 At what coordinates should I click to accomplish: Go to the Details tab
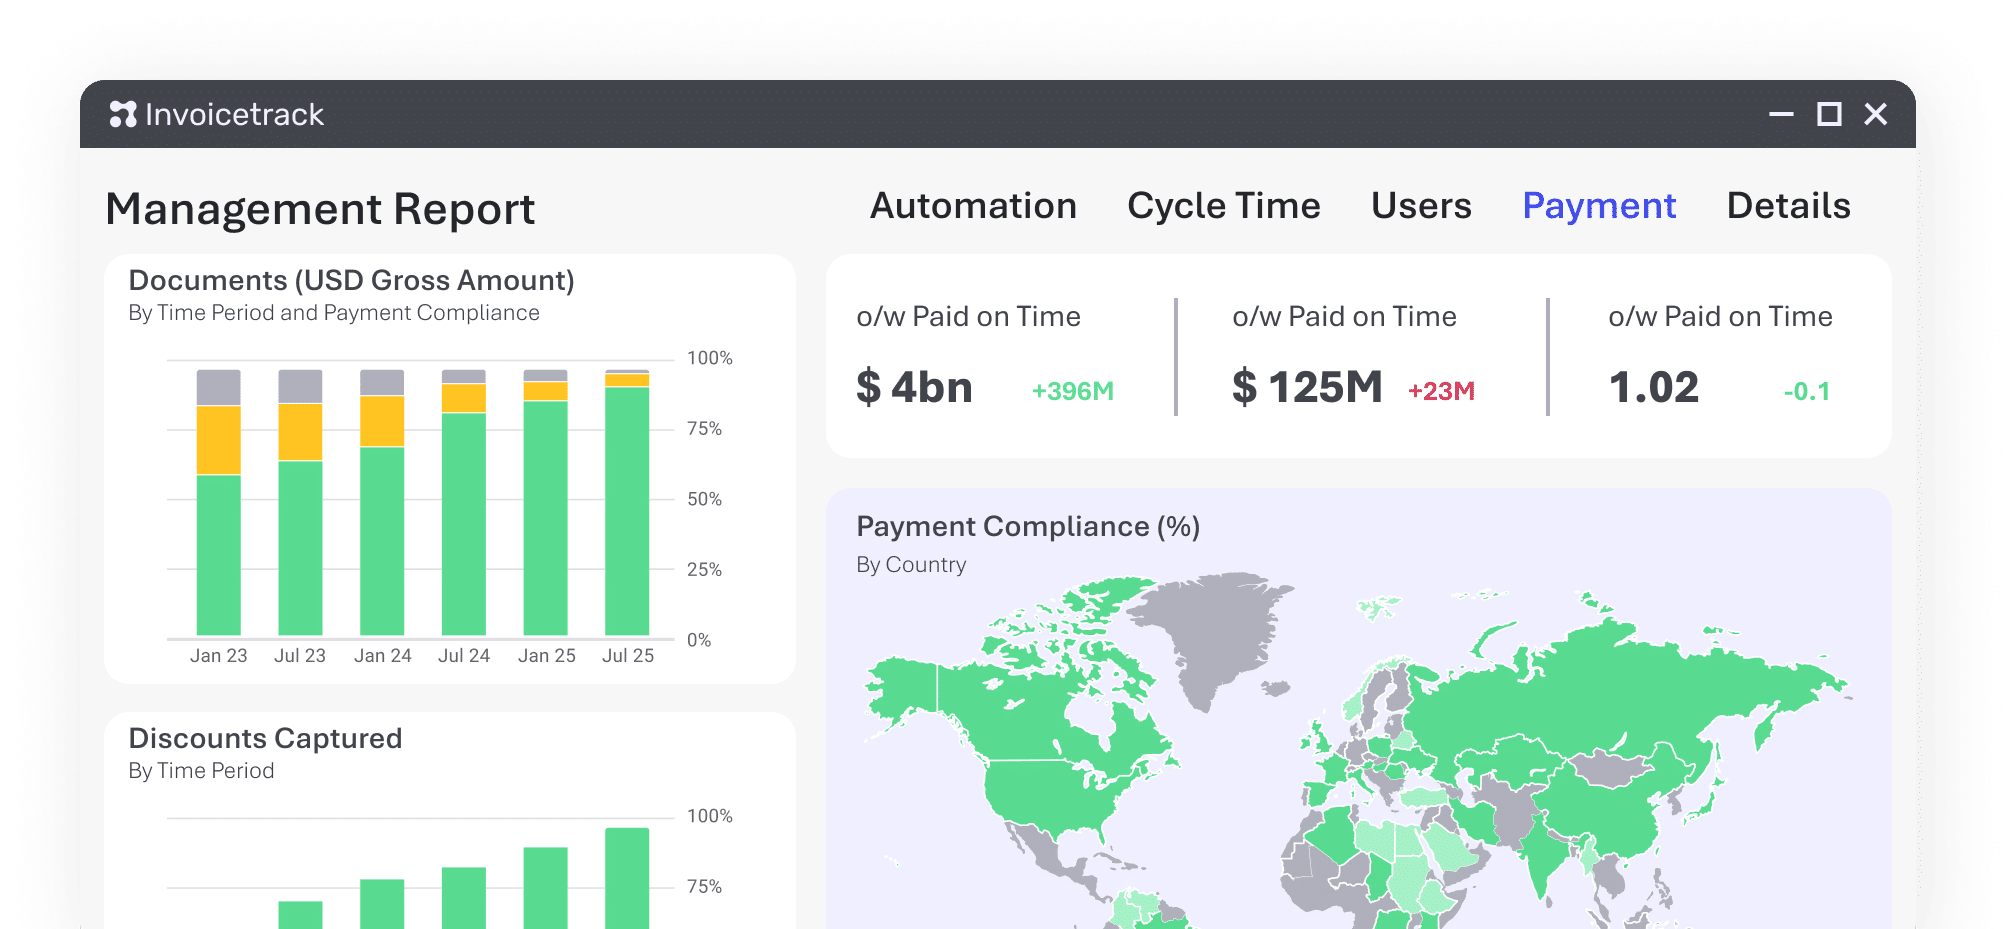pos(1788,206)
